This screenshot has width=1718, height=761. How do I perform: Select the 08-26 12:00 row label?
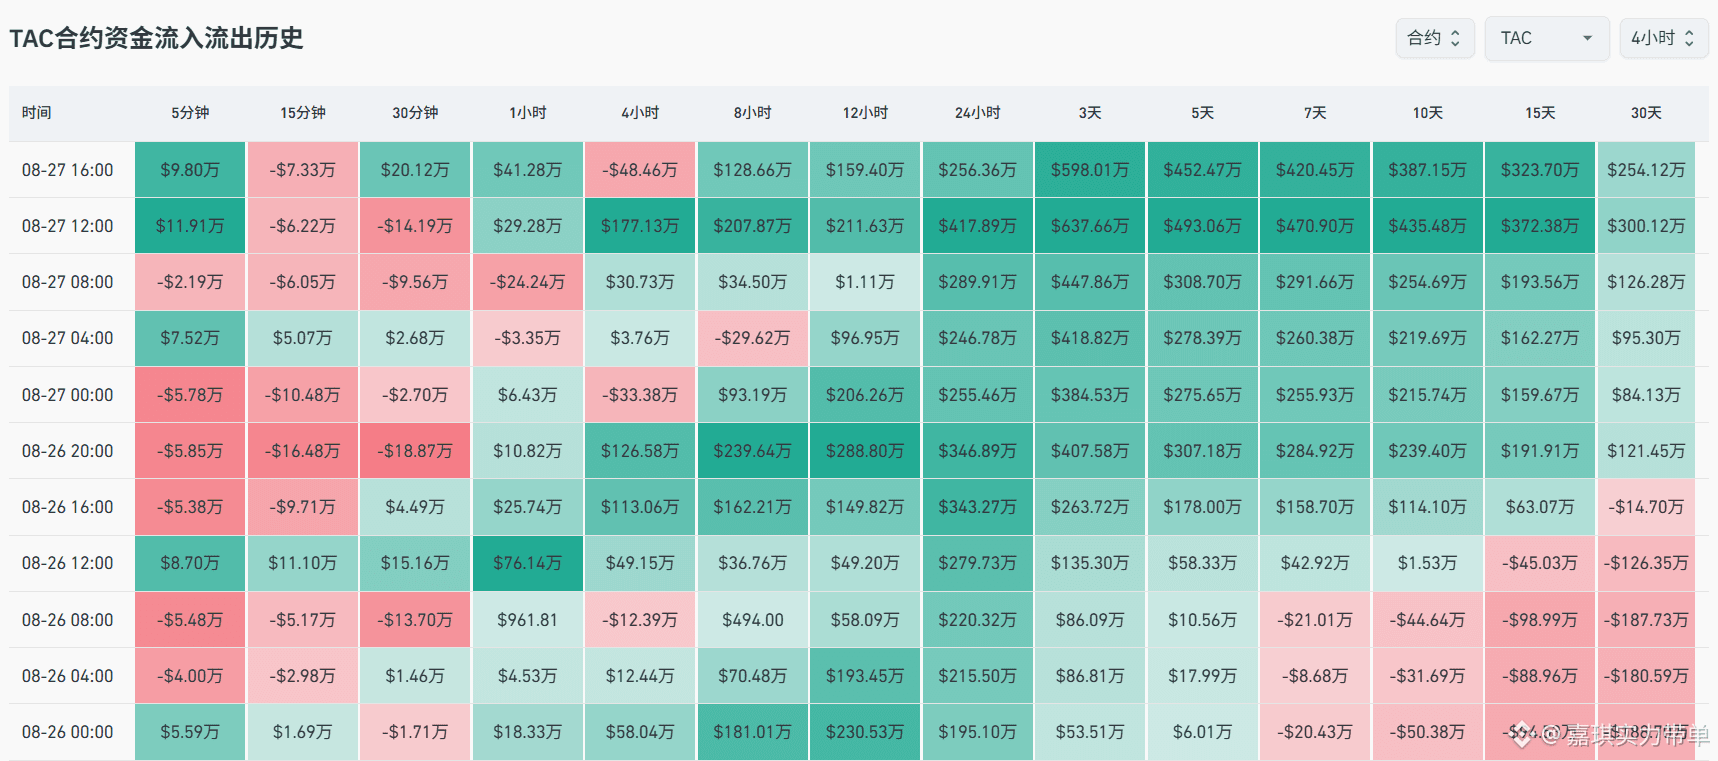68,563
